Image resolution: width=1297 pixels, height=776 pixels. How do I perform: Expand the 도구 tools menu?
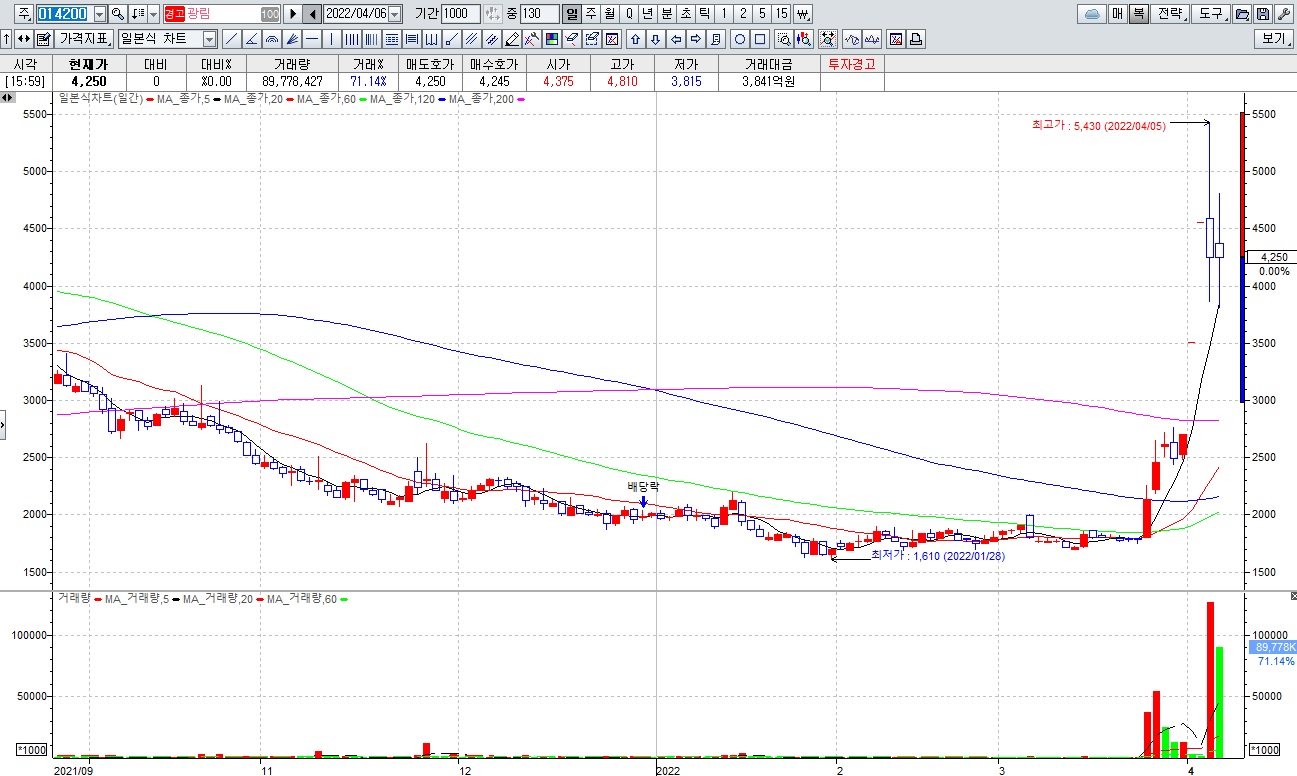click(1211, 14)
